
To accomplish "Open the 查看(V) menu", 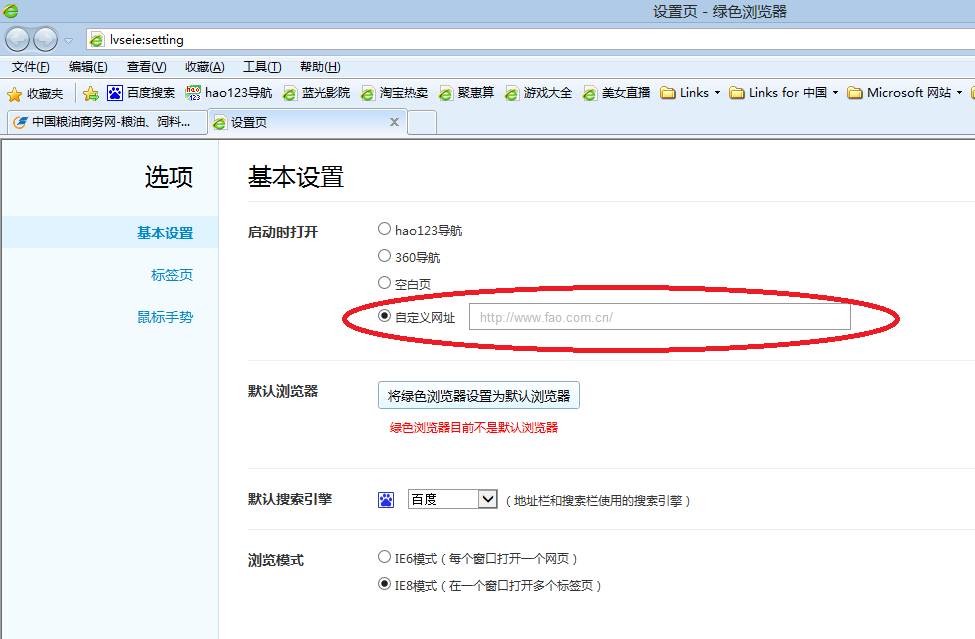I will pos(146,67).
